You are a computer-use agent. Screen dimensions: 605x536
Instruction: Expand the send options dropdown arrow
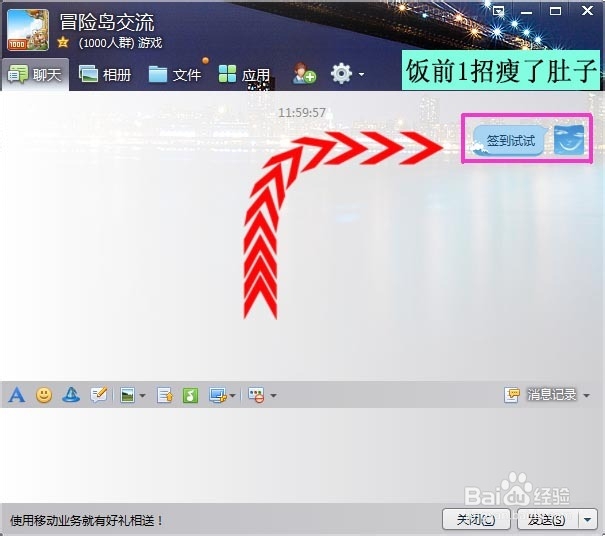[588, 520]
